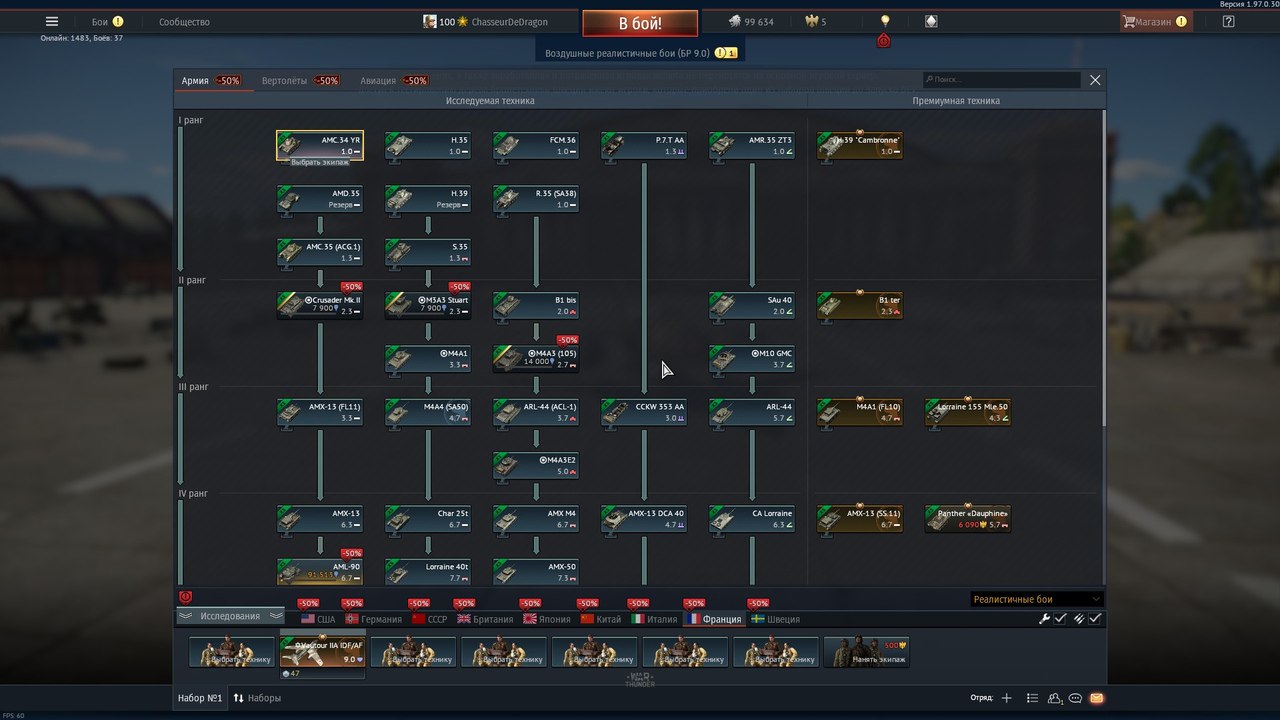Screen dimensions: 1280x720
Task: Select the Италия nation tab
Action: pyautogui.click(x=654, y=619)
